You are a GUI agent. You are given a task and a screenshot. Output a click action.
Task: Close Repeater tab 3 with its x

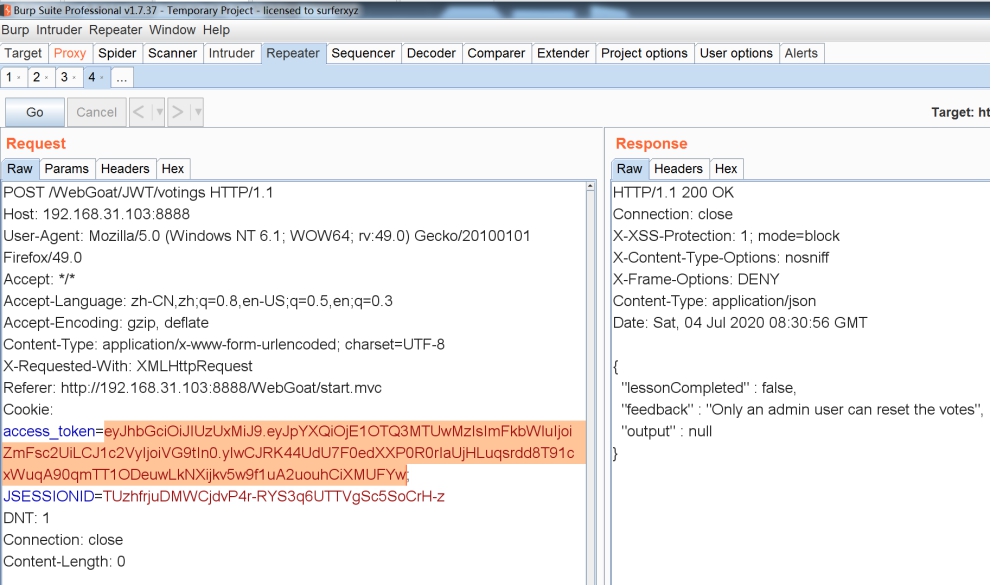74,78
